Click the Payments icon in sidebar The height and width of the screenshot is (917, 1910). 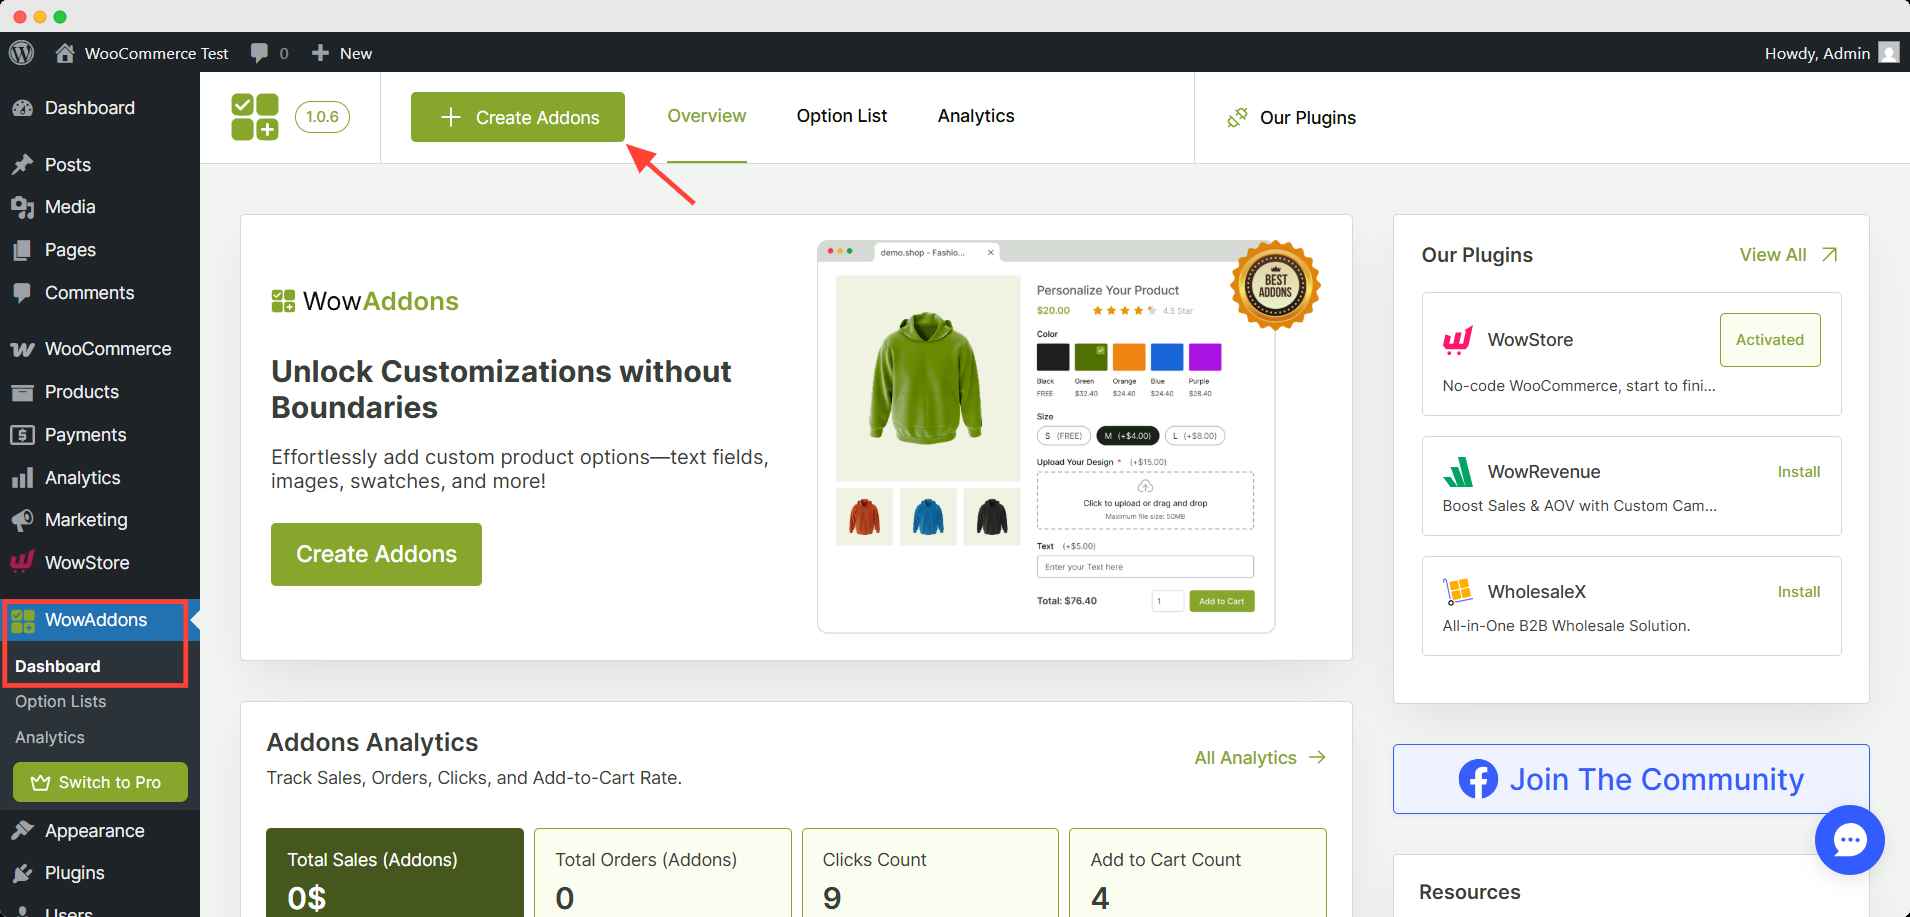(x=22, y=435)
